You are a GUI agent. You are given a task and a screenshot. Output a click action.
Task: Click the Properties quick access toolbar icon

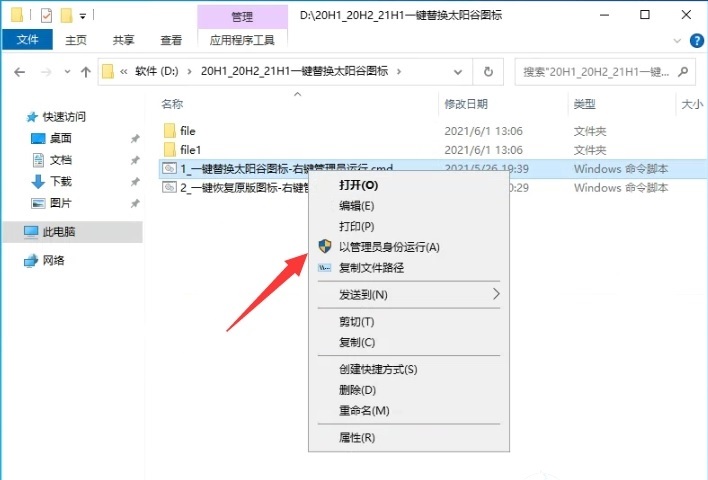(x=46, y=15)
